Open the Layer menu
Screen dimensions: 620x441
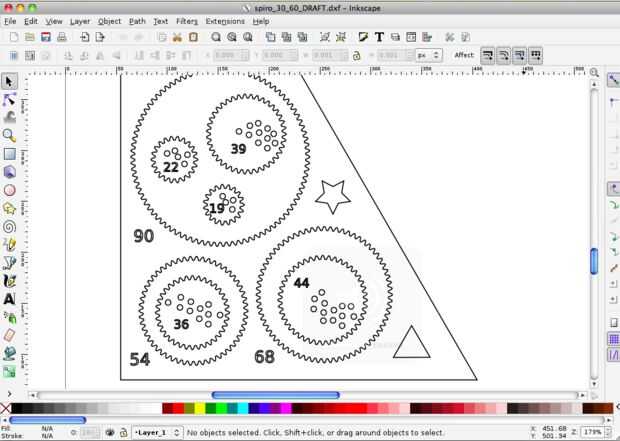[x=80, y=21]
